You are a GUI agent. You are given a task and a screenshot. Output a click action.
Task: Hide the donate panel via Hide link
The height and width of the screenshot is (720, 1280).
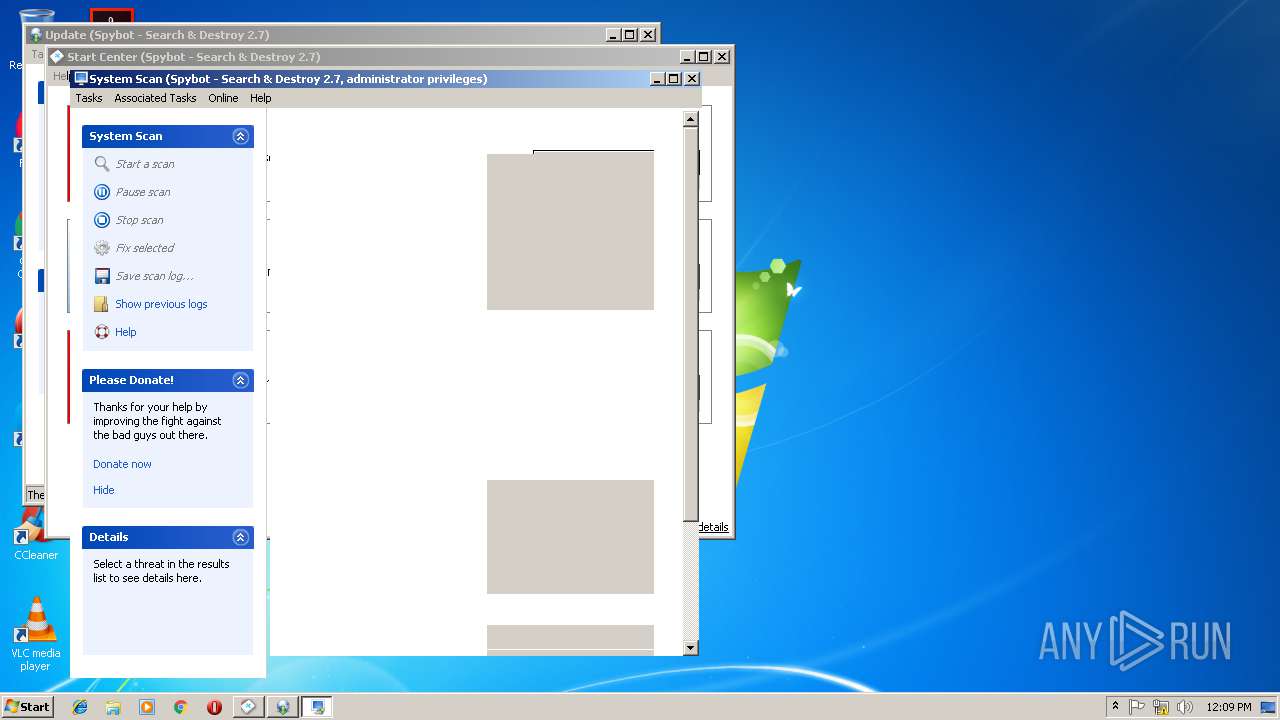click(104, 490)
